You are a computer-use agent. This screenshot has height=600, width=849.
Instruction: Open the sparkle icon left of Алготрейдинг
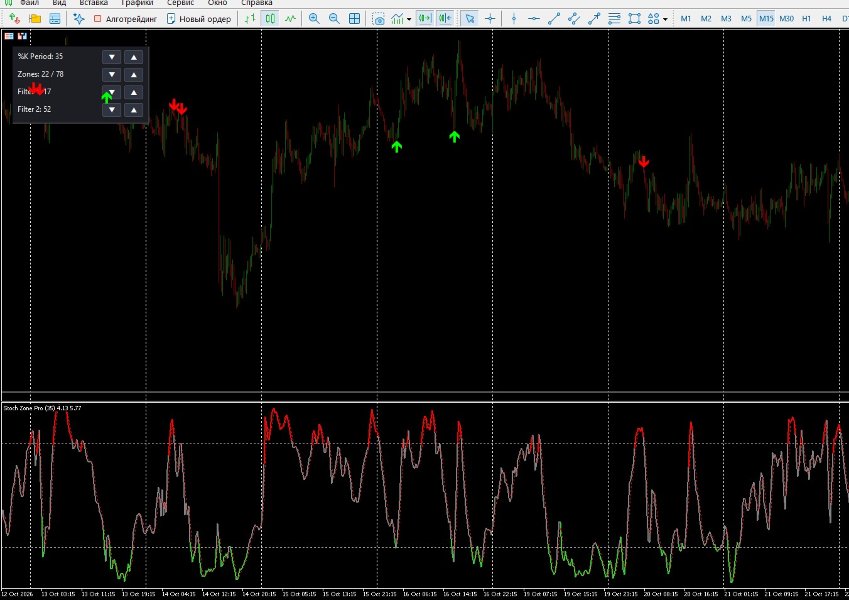click(79, 19)
